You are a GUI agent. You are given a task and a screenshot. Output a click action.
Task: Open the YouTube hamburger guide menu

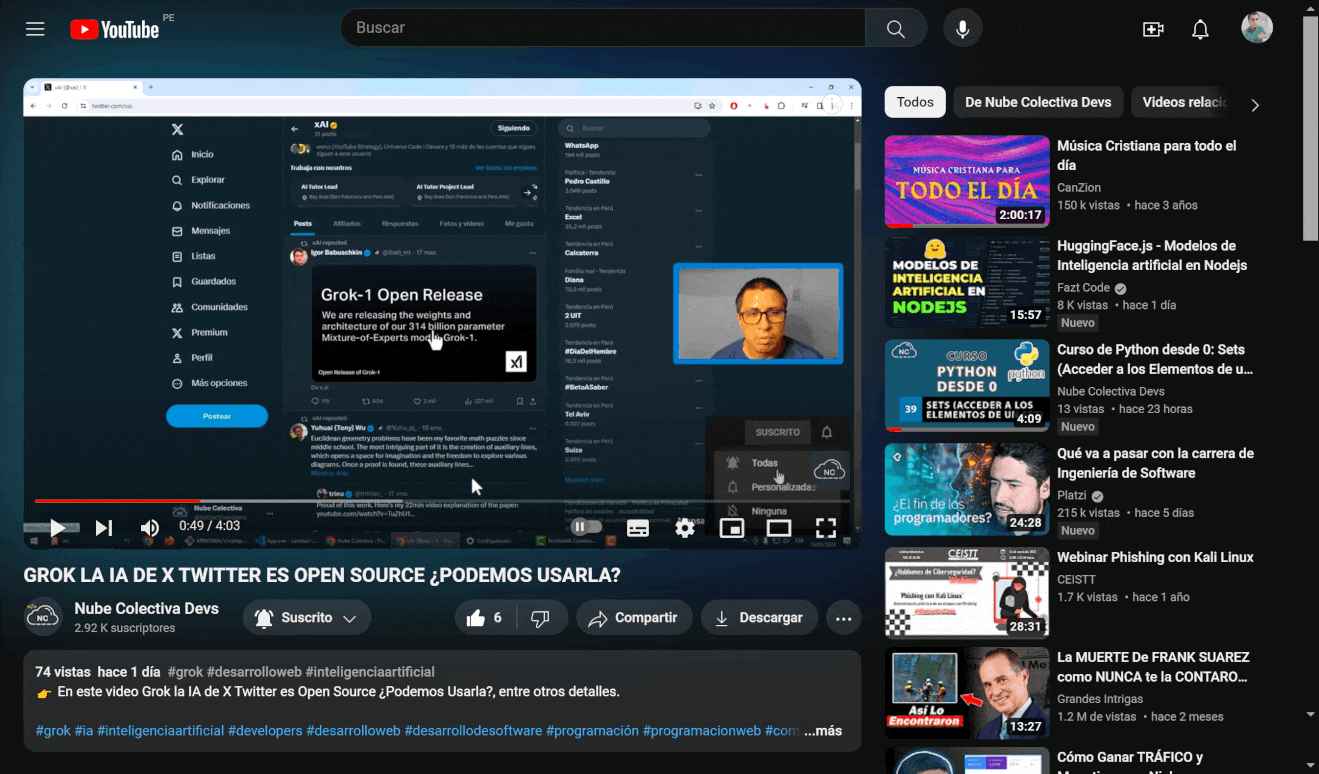pyautogui.click(x=36, y=29)
